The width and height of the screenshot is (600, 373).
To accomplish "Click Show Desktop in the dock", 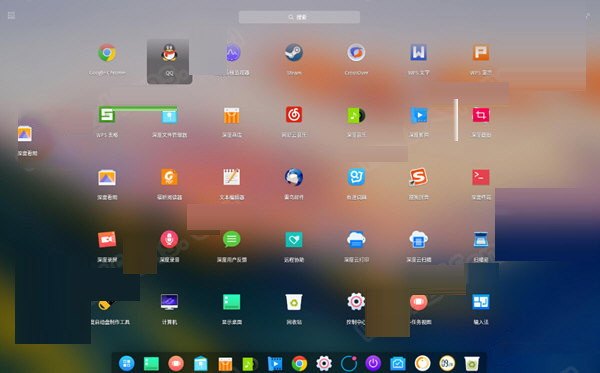I will (151, 363).
